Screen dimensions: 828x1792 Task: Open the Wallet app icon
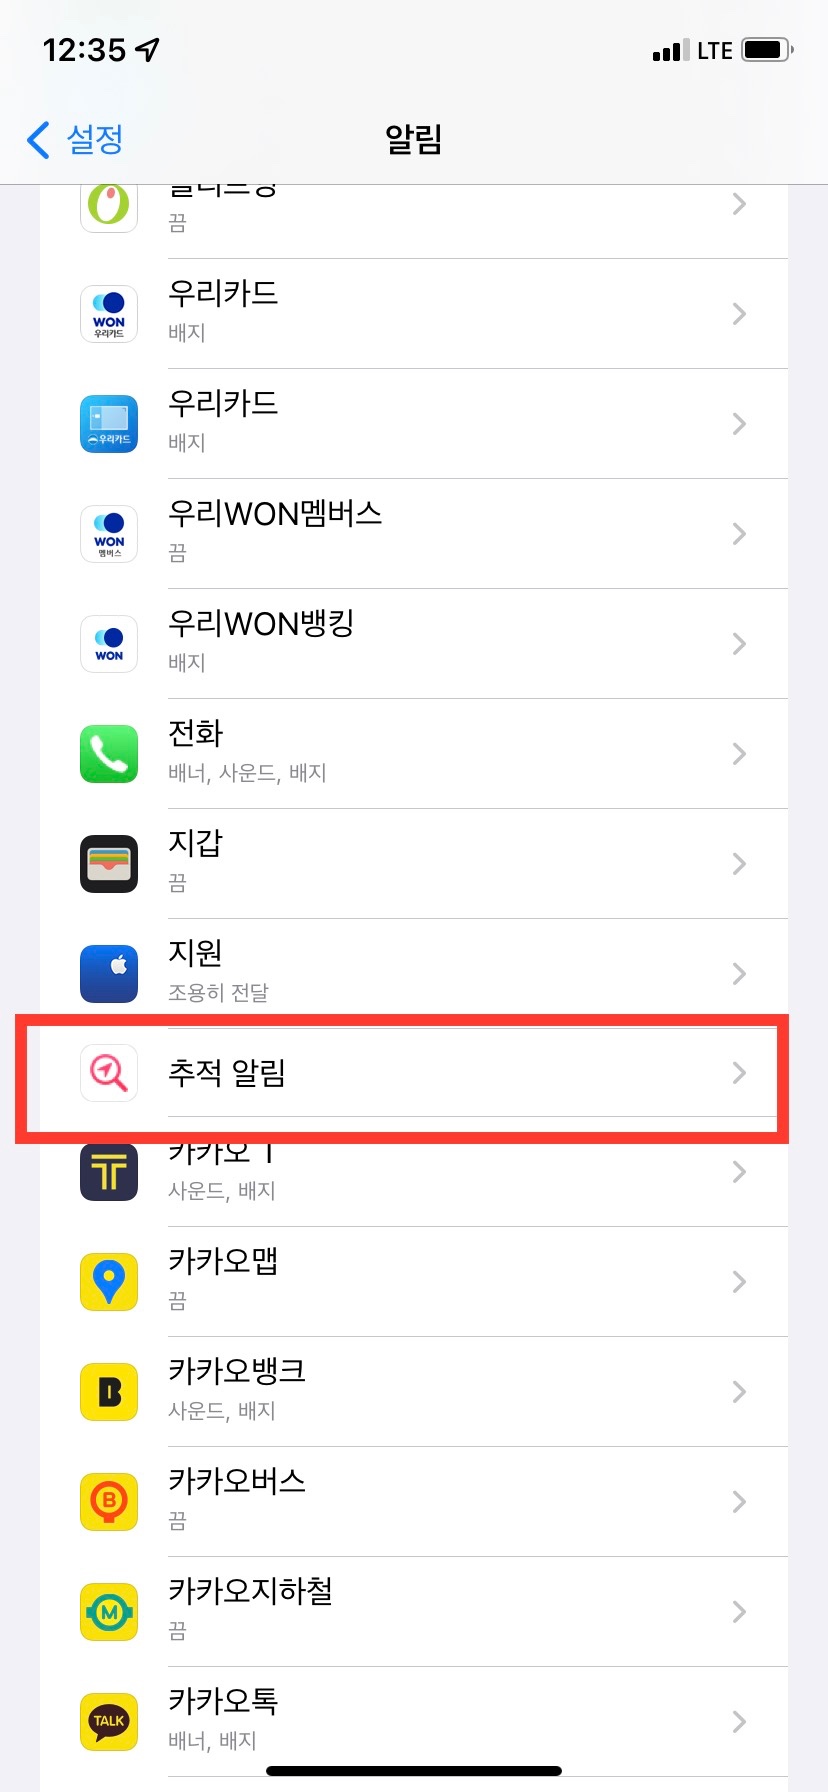point(109,864)
